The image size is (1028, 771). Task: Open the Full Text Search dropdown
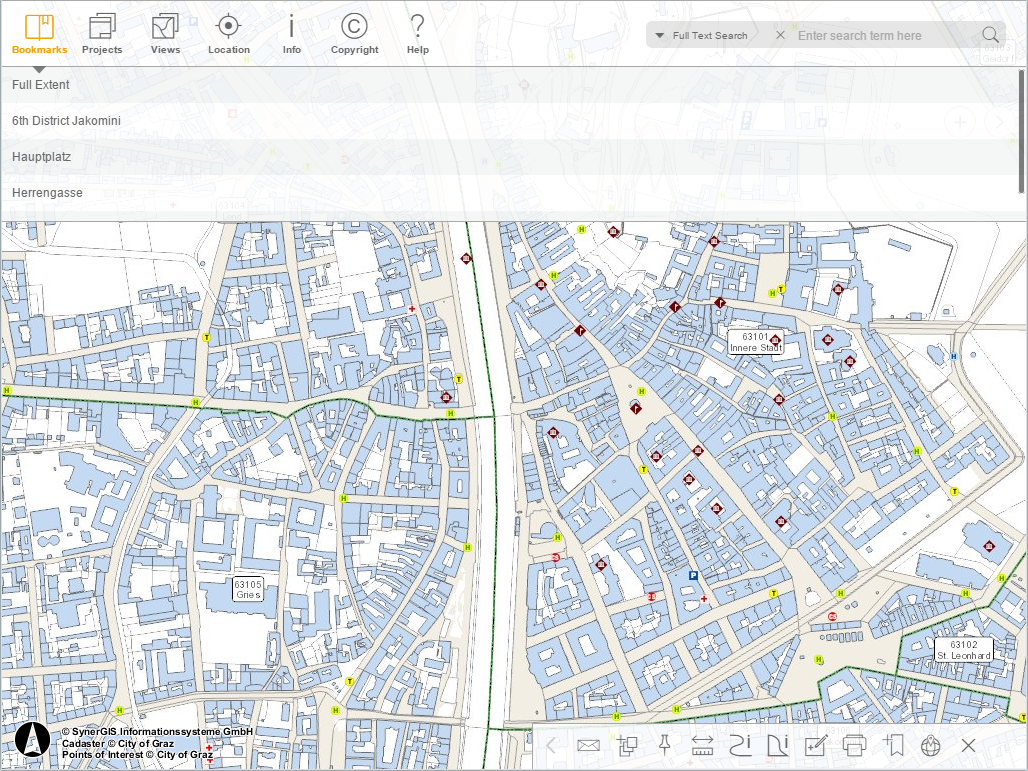(x=702, y=36)
